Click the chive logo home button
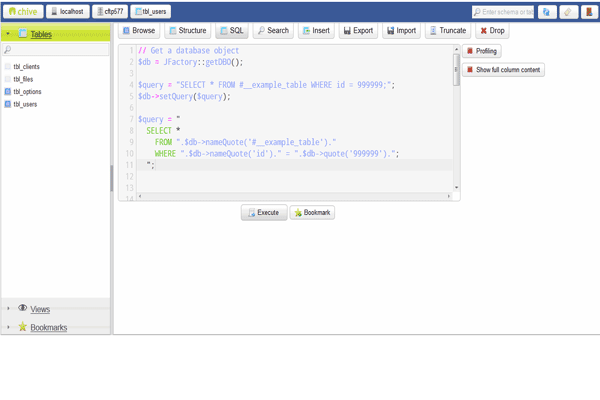 [22, 11]
